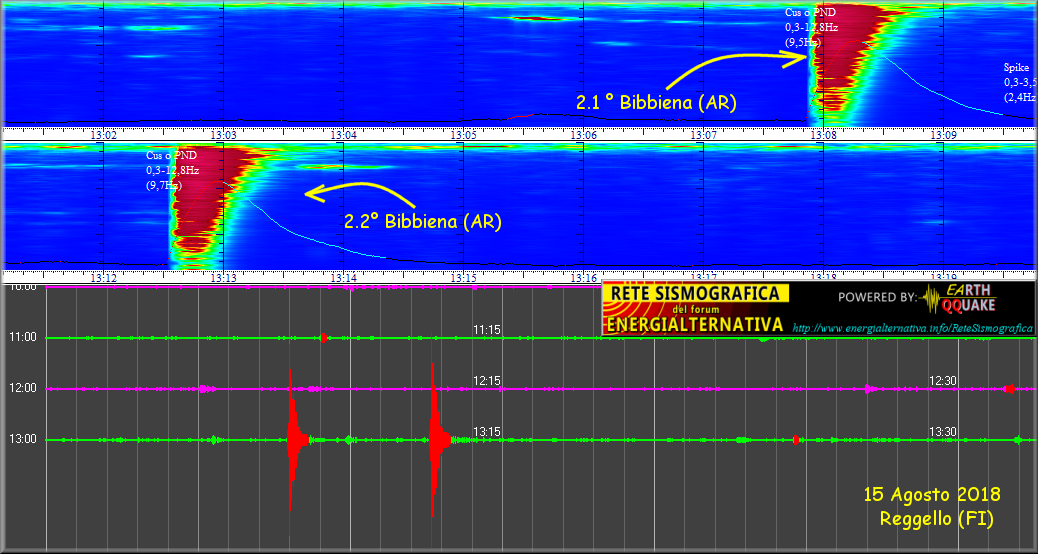
Task: Select the 13:00 helicorder row label
Action: pyautogui.click(x=22, y=439)
